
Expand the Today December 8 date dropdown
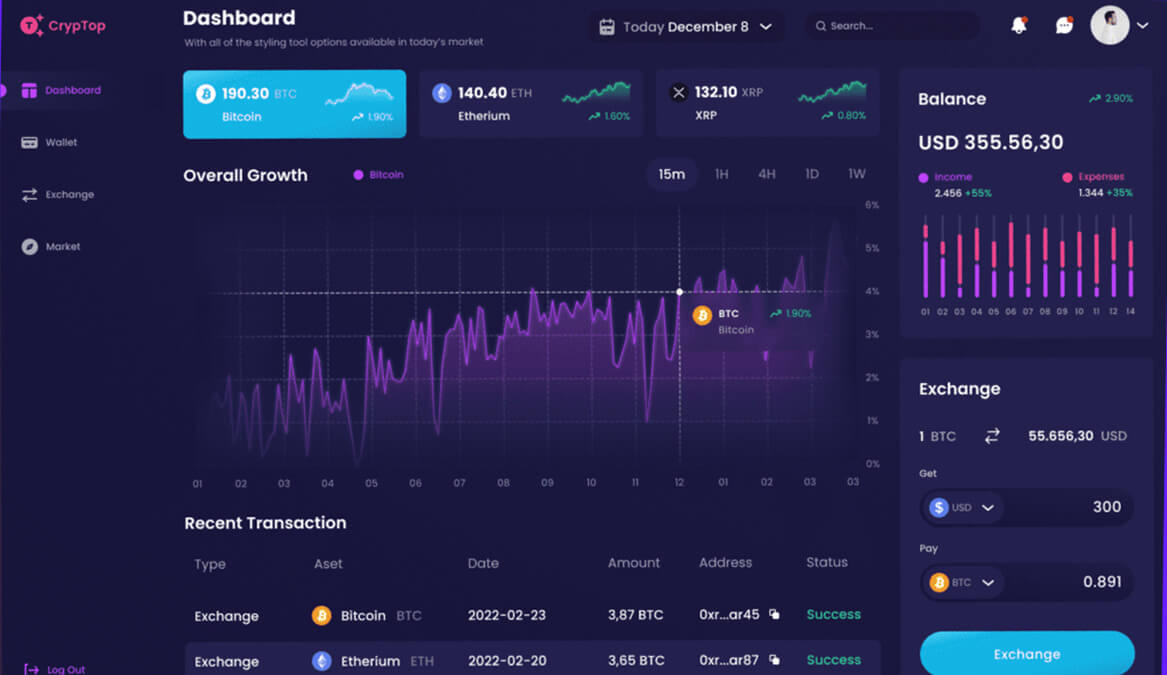tap(766, 27)
